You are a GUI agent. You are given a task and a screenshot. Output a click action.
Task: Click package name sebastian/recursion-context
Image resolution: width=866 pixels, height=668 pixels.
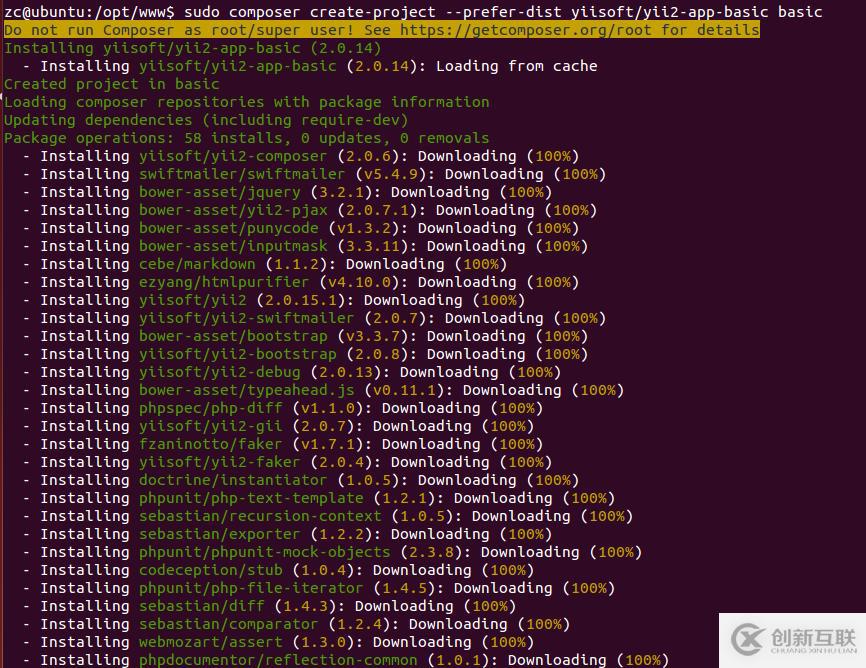[x=260, y=516]
